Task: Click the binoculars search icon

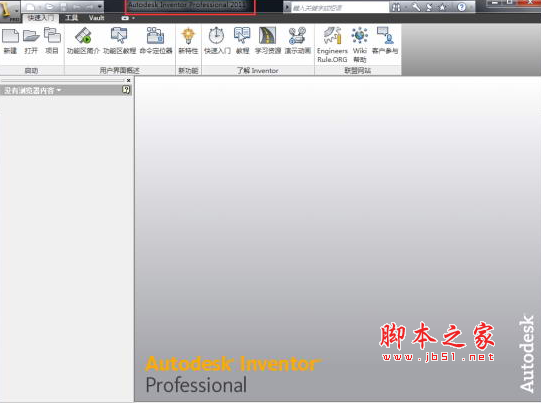Action: (x=396, y=7)
